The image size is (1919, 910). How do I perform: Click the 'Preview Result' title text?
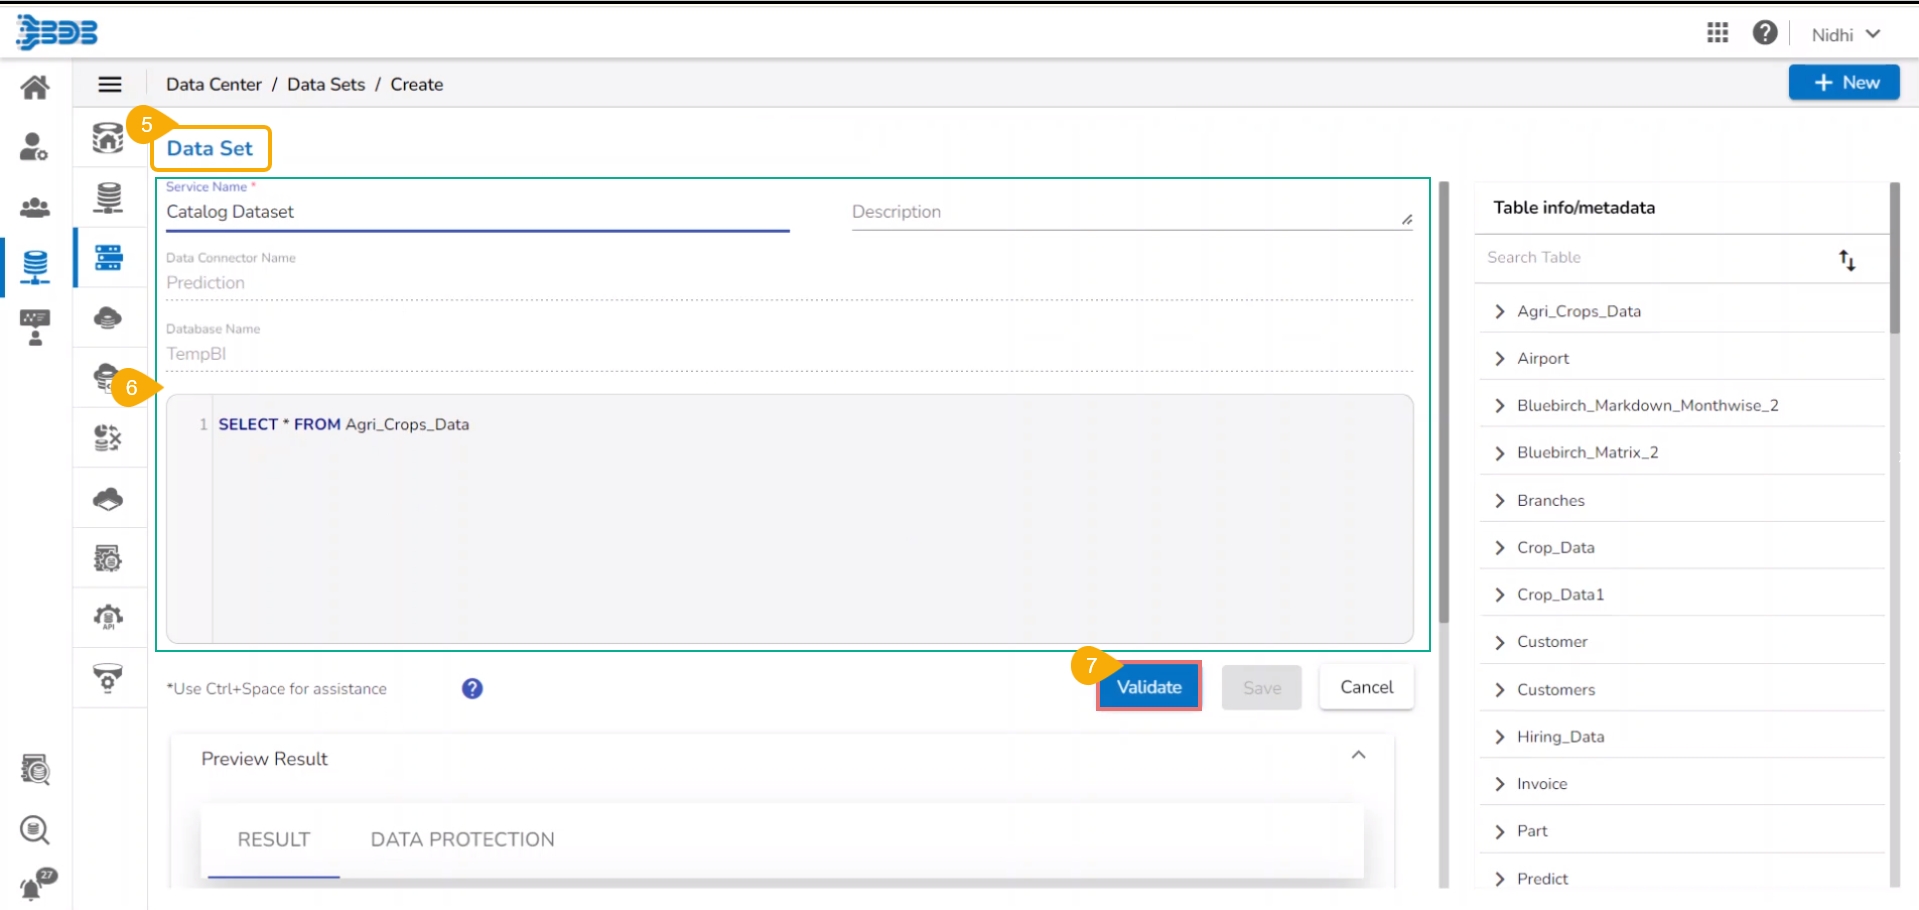(265, 759)
